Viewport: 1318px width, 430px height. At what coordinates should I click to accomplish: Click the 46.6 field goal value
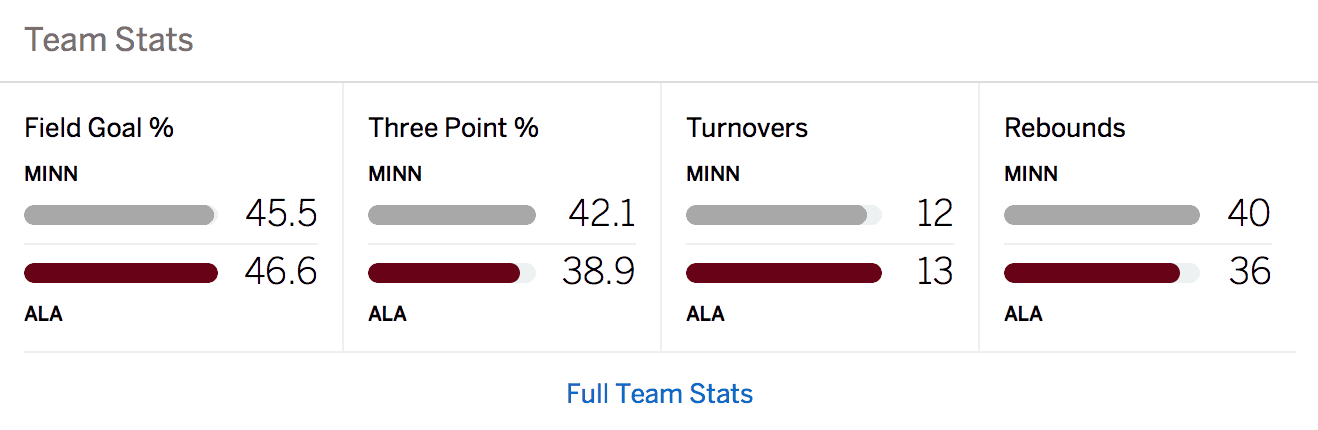[281, 272]
